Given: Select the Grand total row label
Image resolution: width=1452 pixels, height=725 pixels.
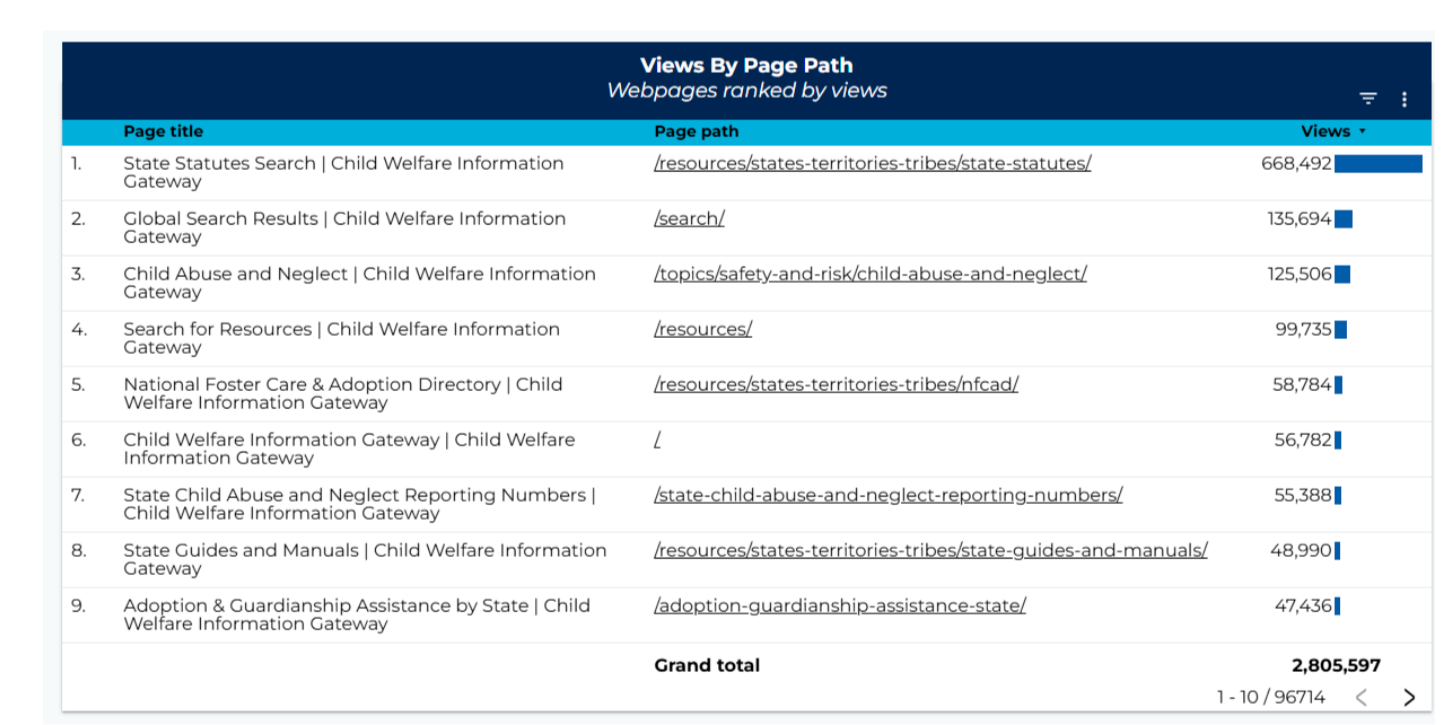Looking at the screenshot, I should [707, 665].
